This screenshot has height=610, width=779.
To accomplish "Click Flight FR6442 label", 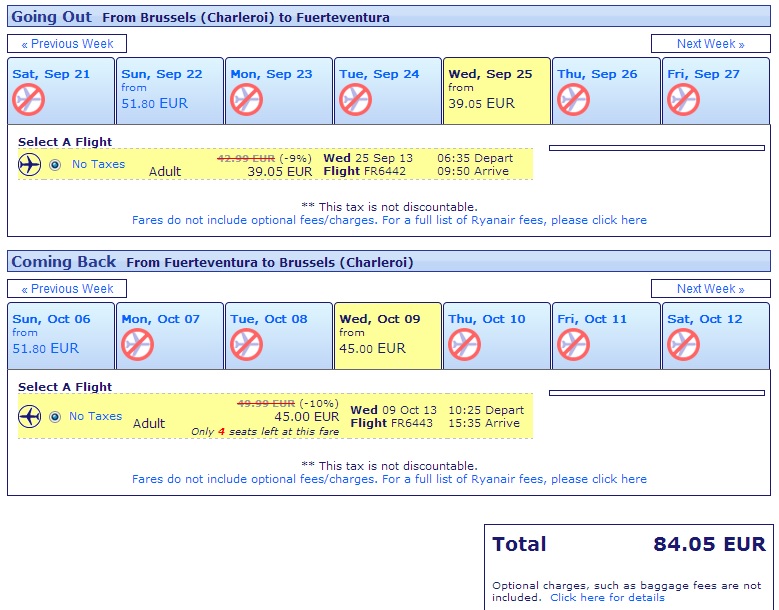I will click(365, 171).
